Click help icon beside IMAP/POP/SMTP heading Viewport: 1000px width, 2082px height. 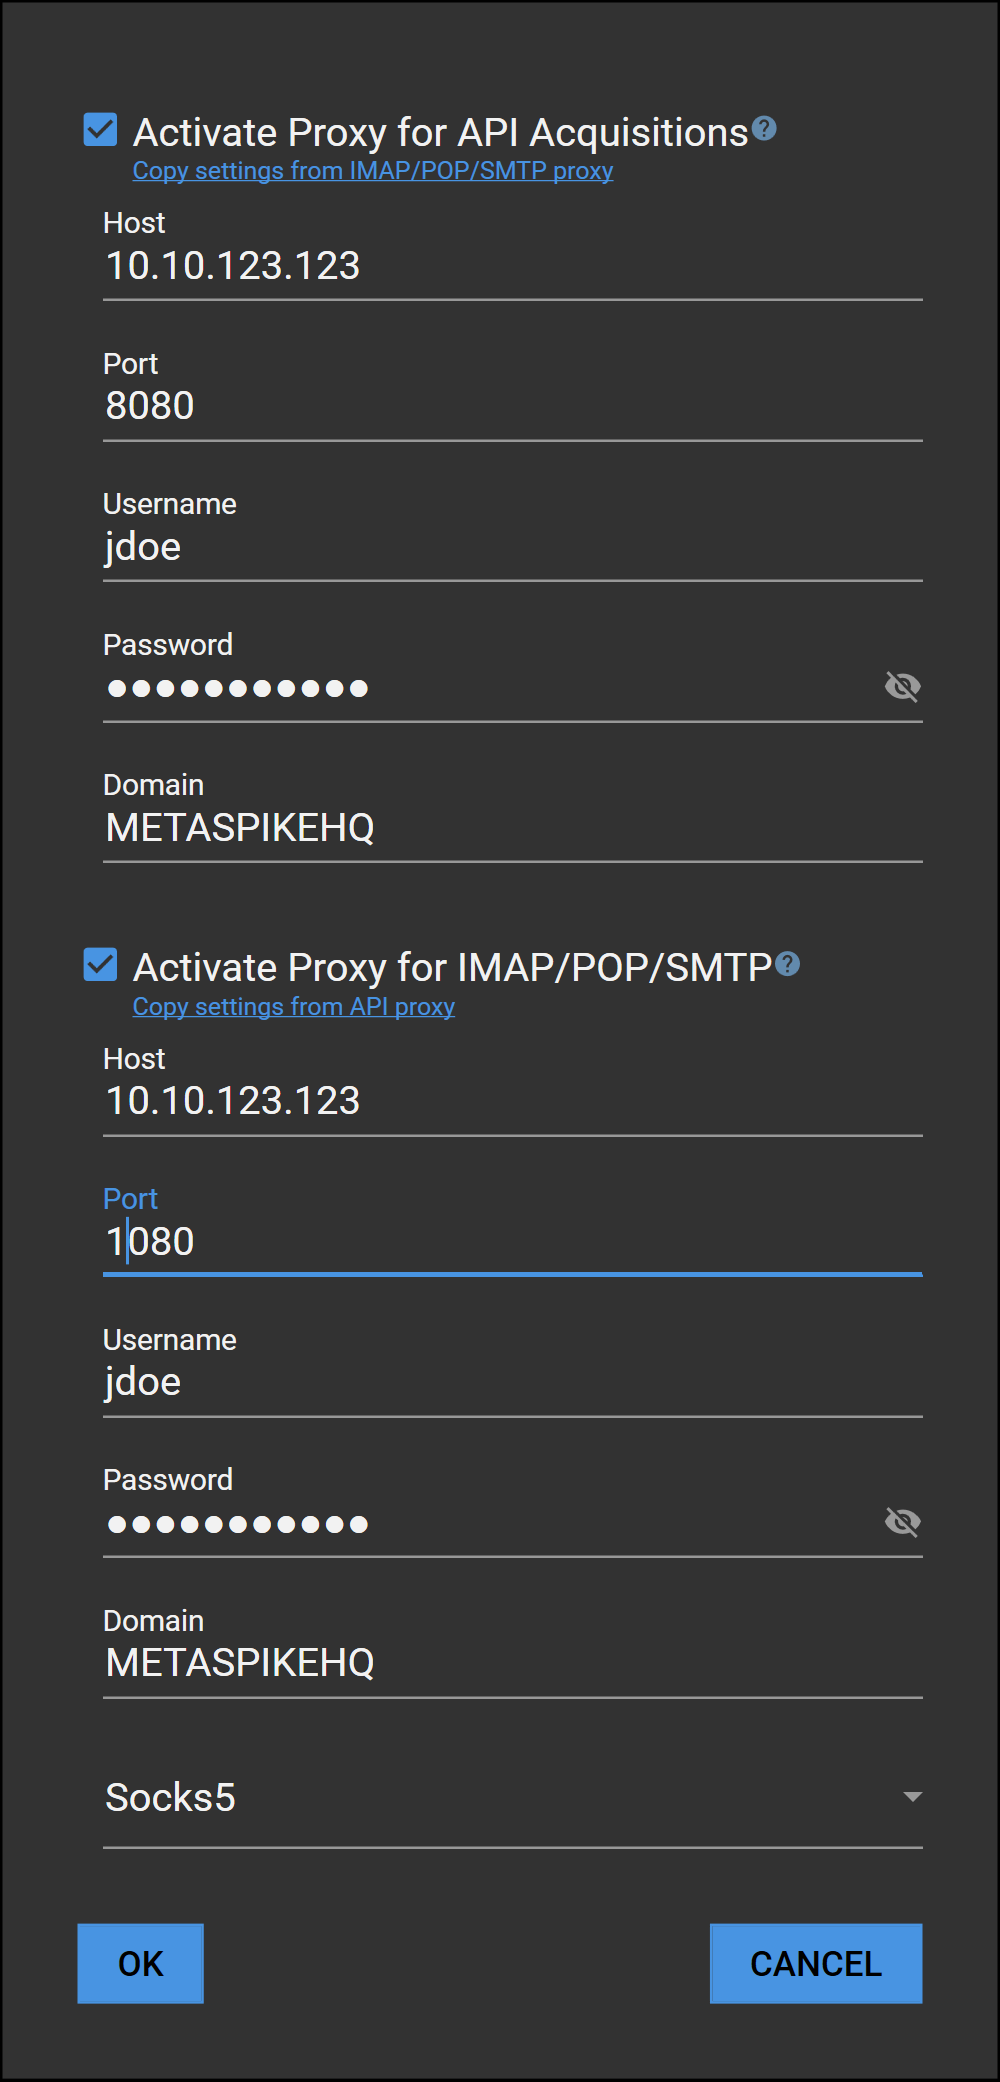click(x=787, y=963)
